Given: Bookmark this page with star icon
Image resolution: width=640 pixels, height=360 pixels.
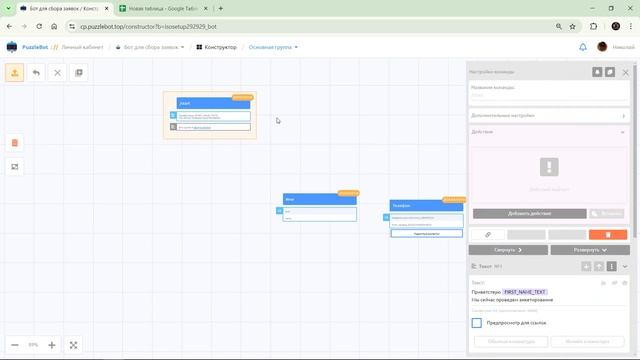Looking at the screenshot, I should 572,27.
